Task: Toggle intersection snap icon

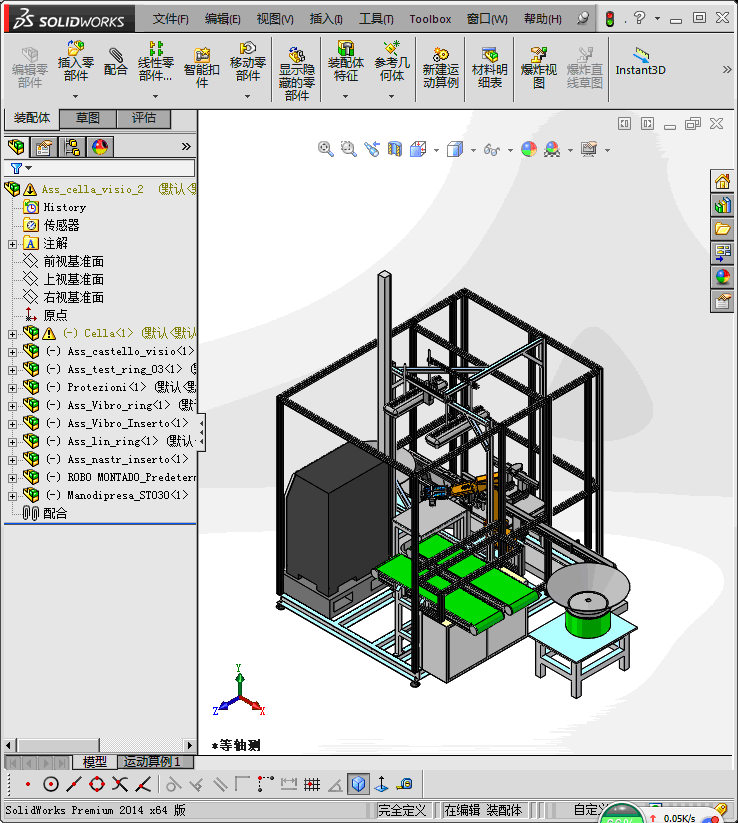Action: [x=120, y=785]
